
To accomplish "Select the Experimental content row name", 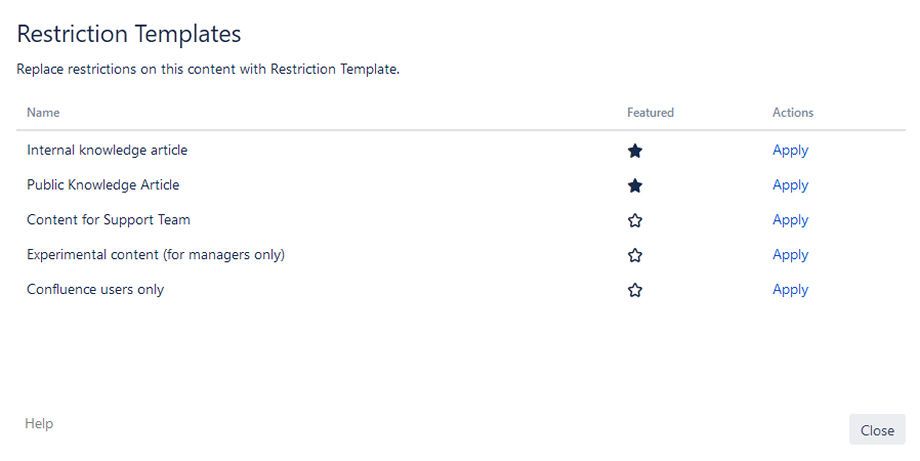I will pos(156,255).
